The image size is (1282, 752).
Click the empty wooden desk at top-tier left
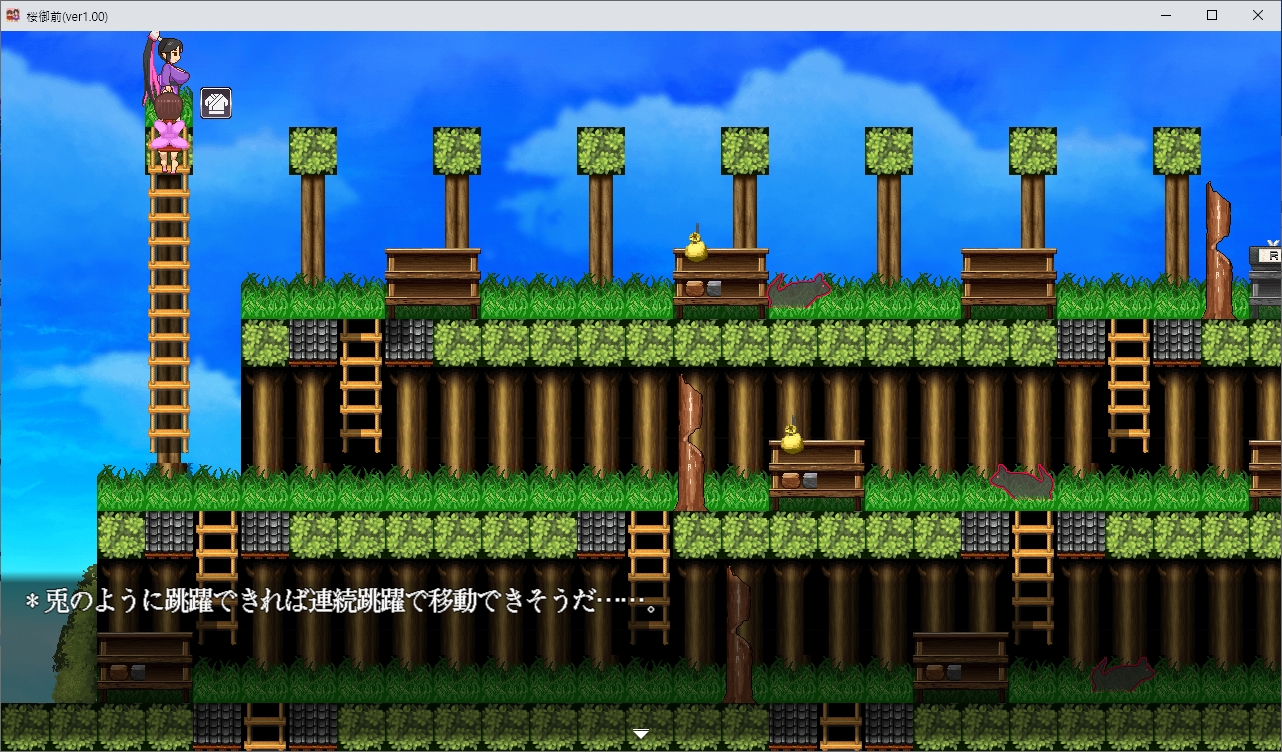tap(433, 282)
